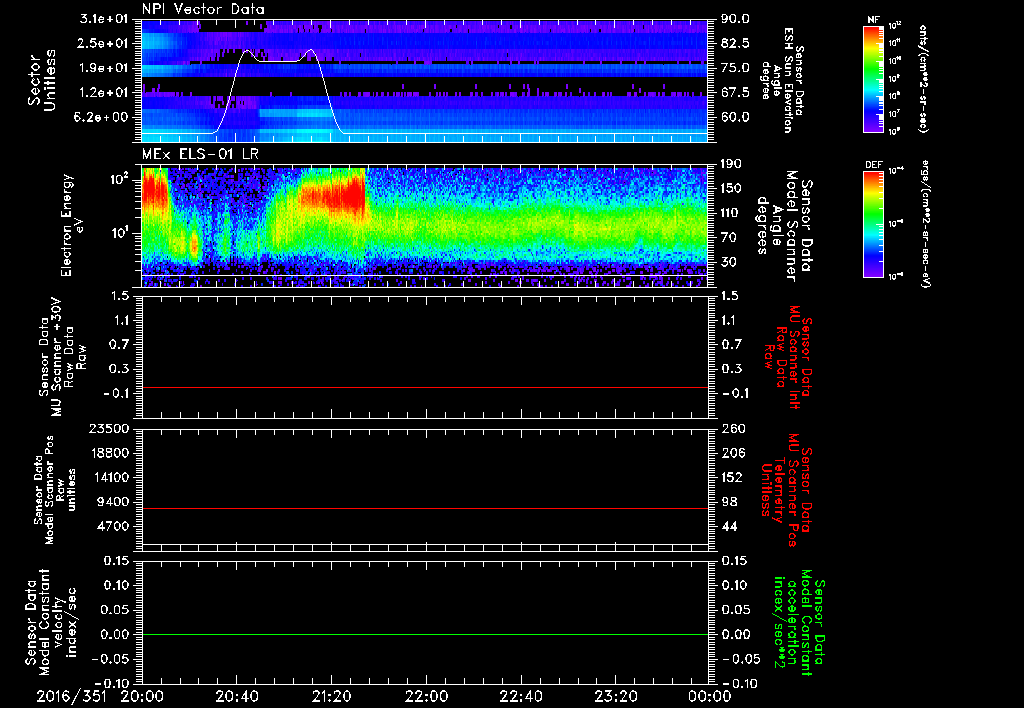Click the 1.2e+01 sector tick label

click(104, 93)
